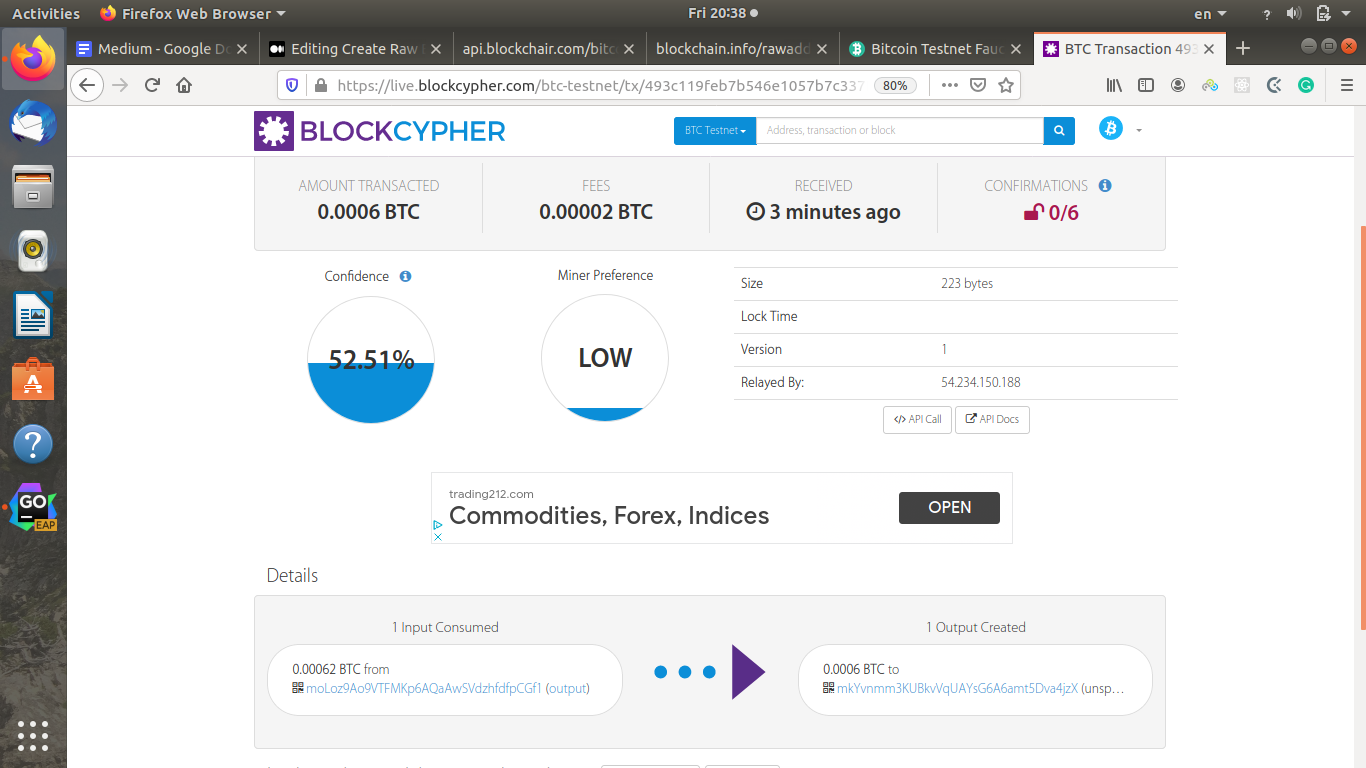Click the 0/6 confirmations value

[x=1052, y=213]
